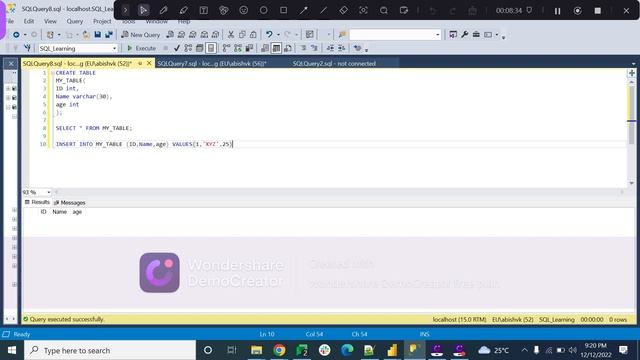Click the Results to Grid icon

(x=276, y=48)
